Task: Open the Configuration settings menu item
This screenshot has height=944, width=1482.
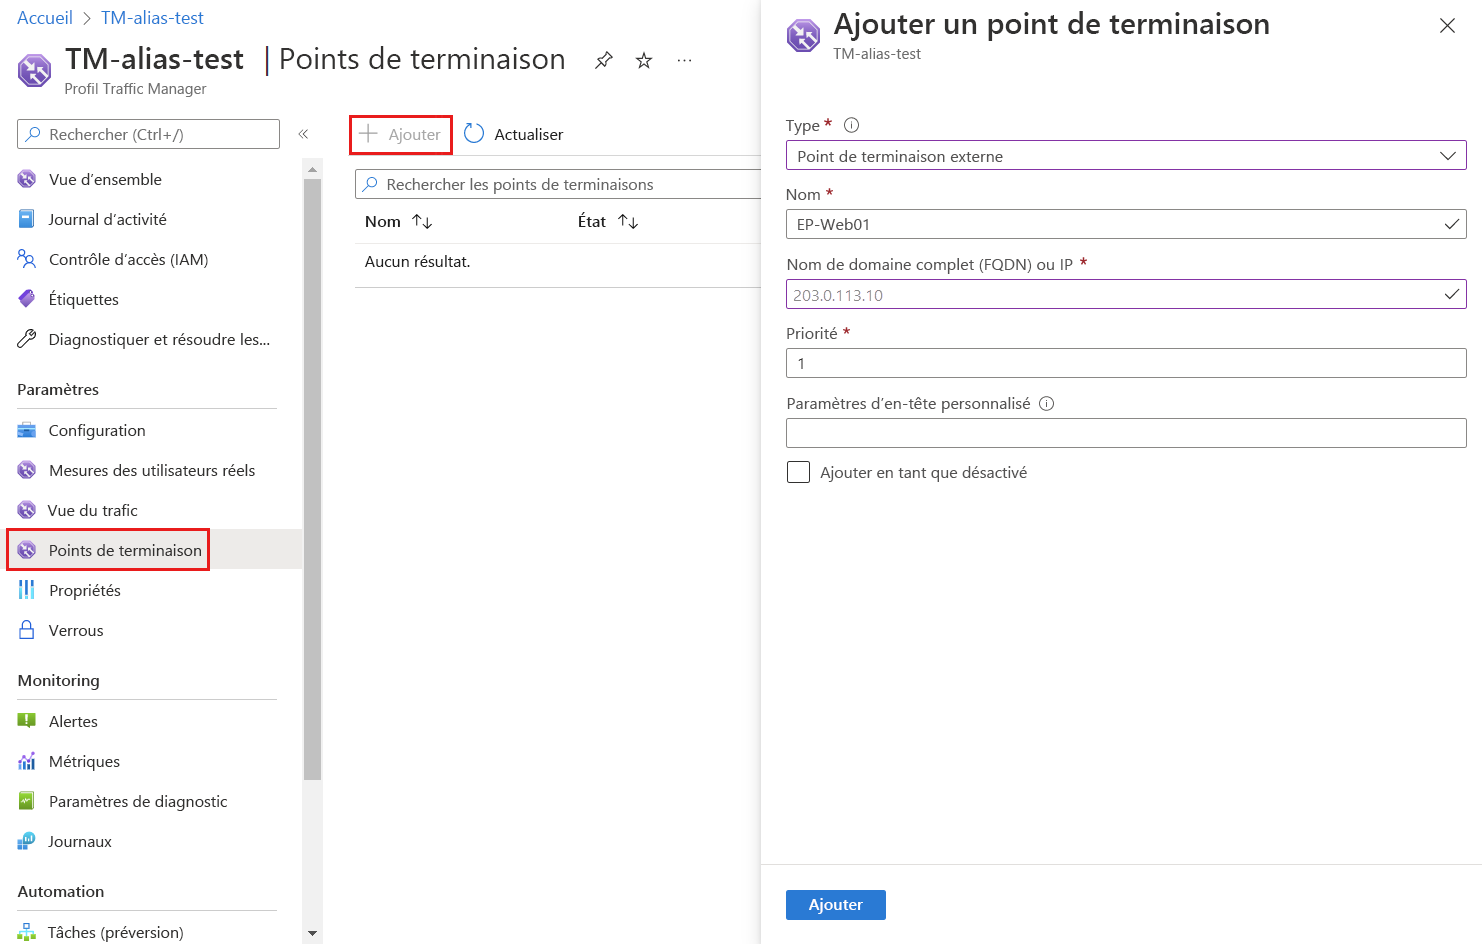Action: (x=97, y=431)
